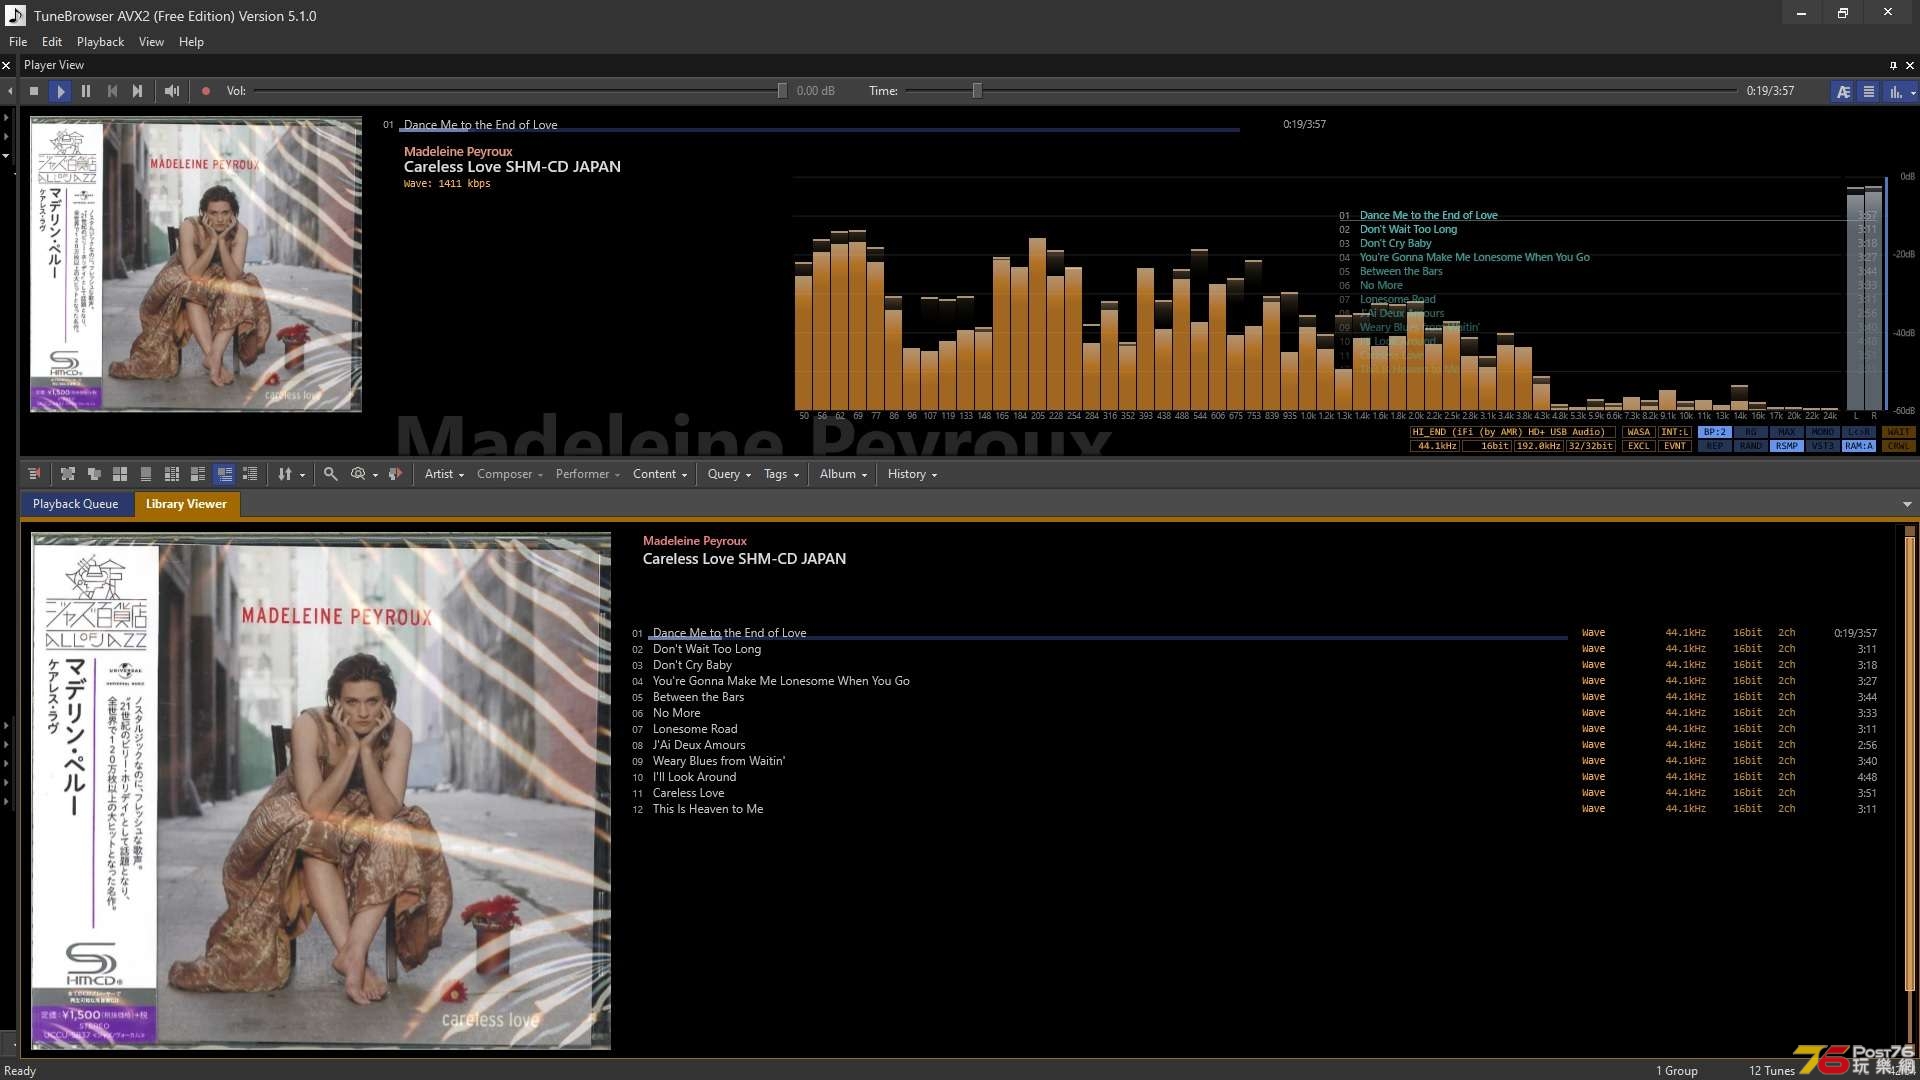Image resolution: width=1920 pixels, height=1080 pixels.
Task: Toggle the font/text display icon in Player View
Action: click(x=1843, y=91)
